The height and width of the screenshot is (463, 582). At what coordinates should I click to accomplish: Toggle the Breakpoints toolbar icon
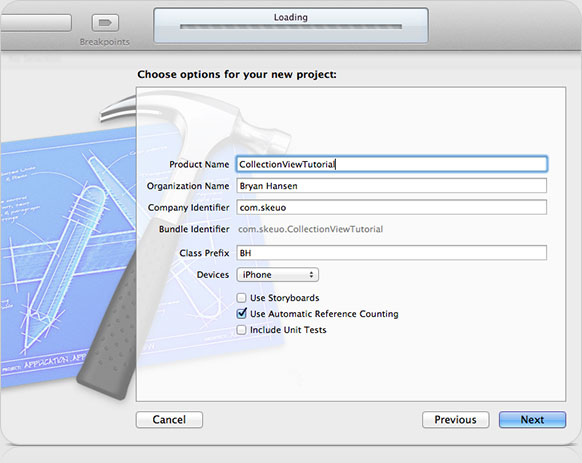[x=105, y=23]
